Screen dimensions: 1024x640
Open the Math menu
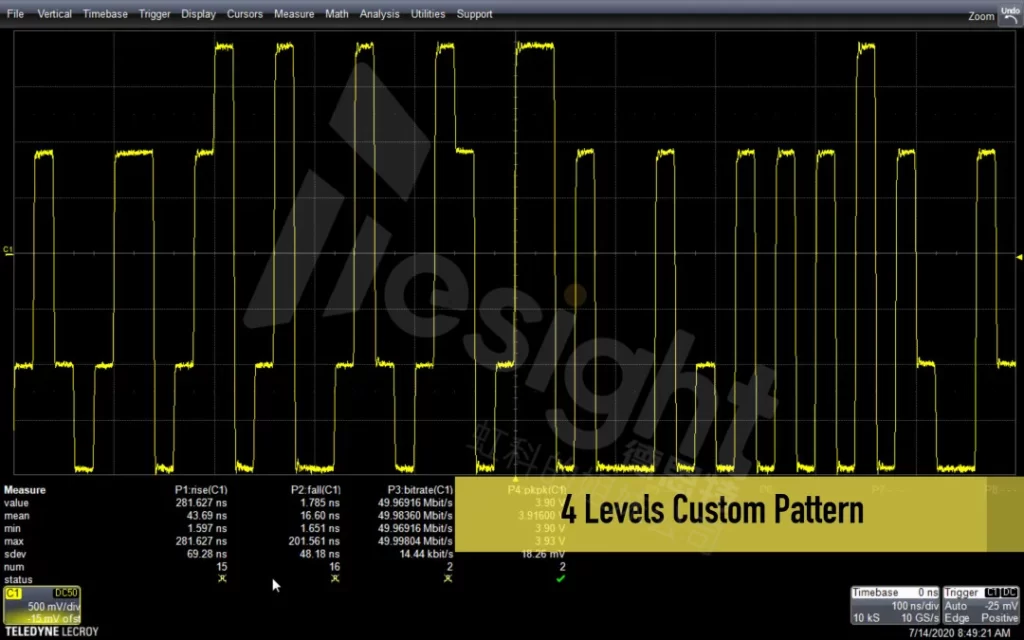[x=337, y=14]
